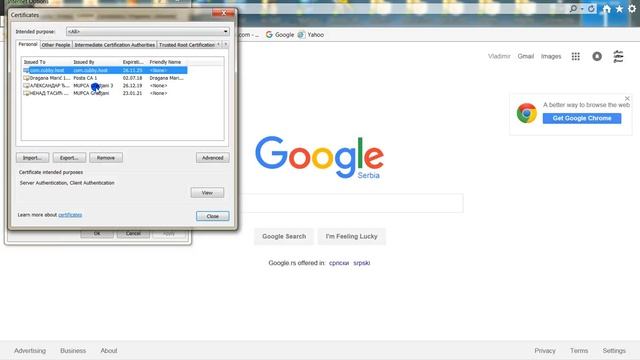
Task: Sort by the Expiration column header
Action: point(134,62)
